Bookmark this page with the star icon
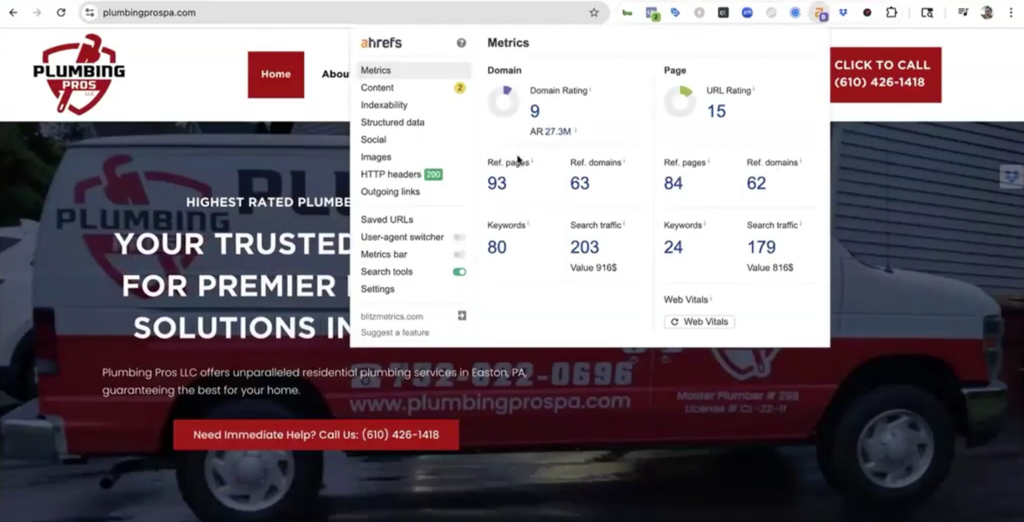This screenshot has width=1024, height=522. point(594,12)
